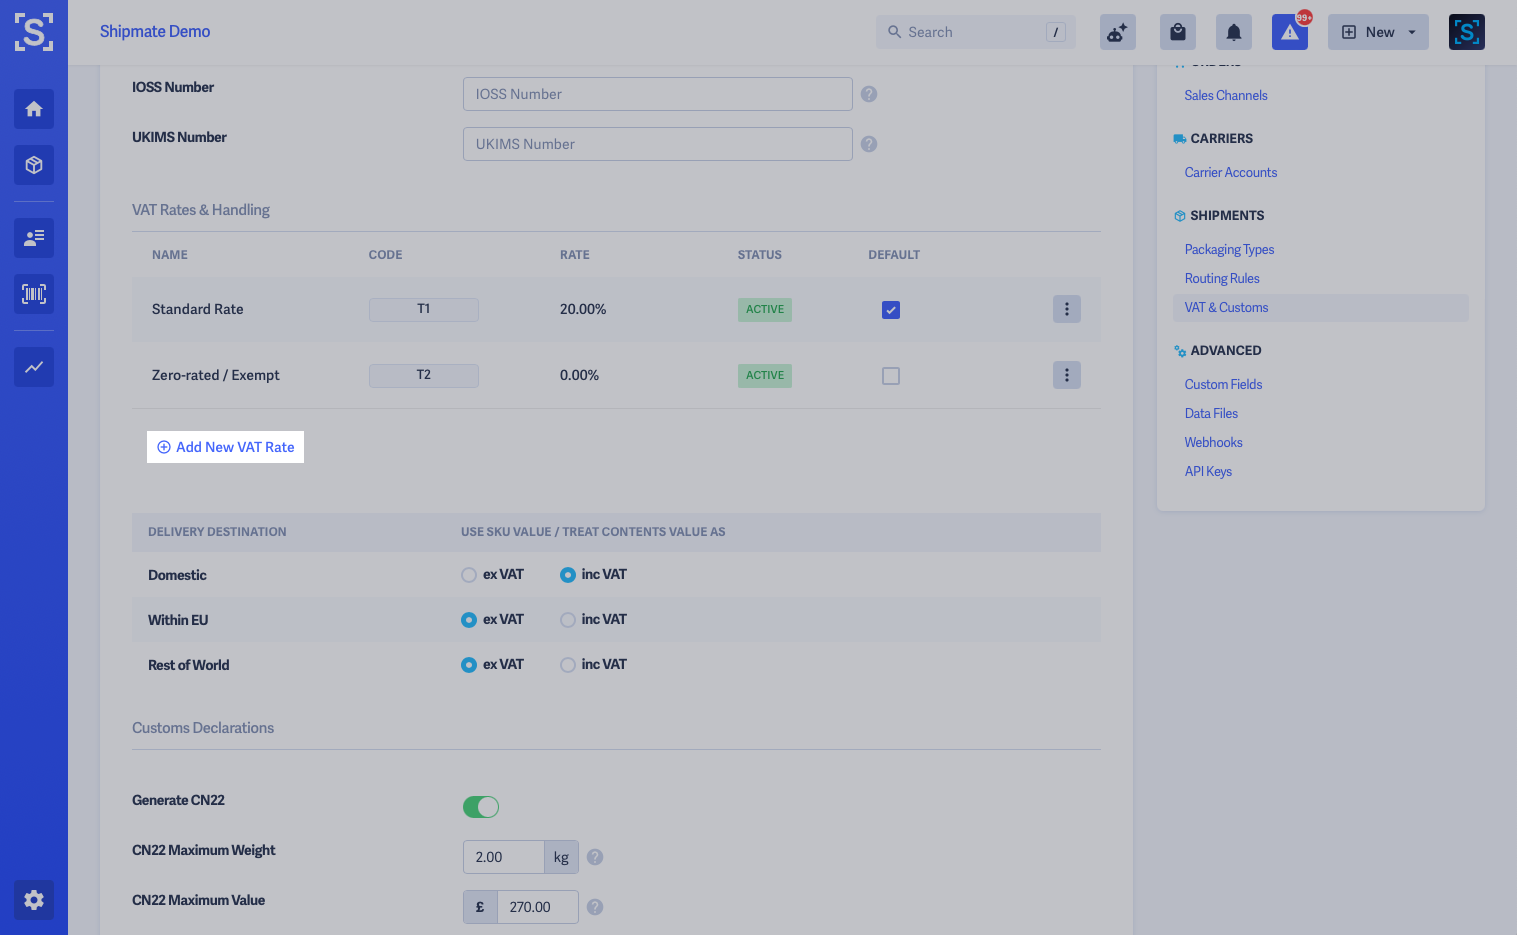Select inc VAT for Rest of World
This screenshot has width=1517, height=935.
(568, 665)
